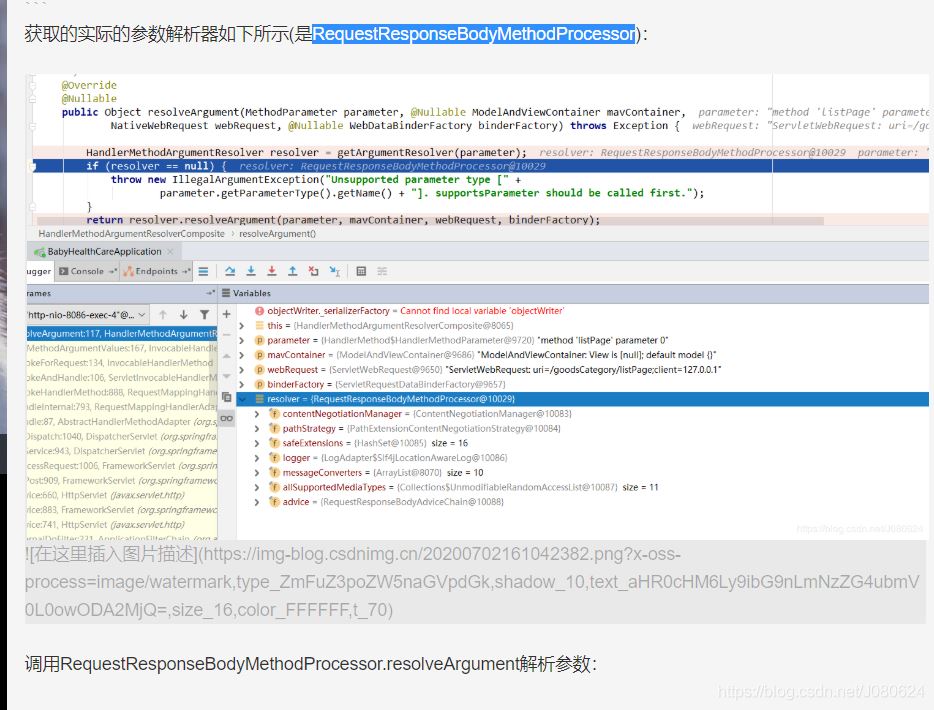Click the Step Into debugger icon
Viewport: 934px width, 710px height.
[x=250, y=271]
